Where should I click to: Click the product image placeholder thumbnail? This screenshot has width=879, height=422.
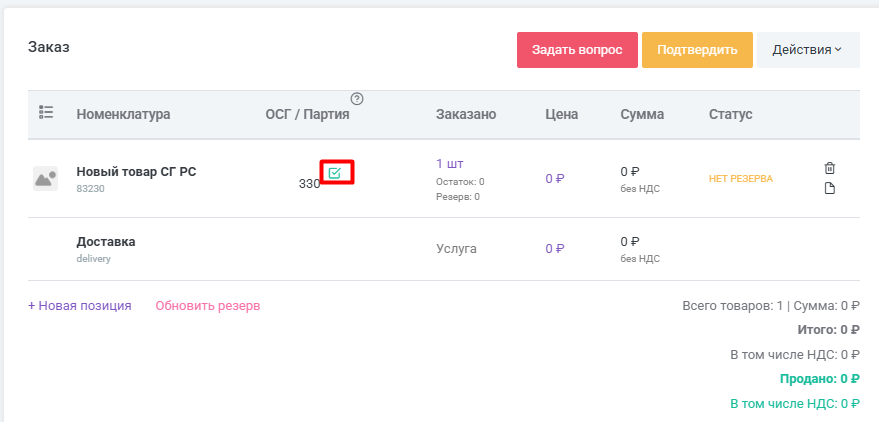click(x=45, y=179)
